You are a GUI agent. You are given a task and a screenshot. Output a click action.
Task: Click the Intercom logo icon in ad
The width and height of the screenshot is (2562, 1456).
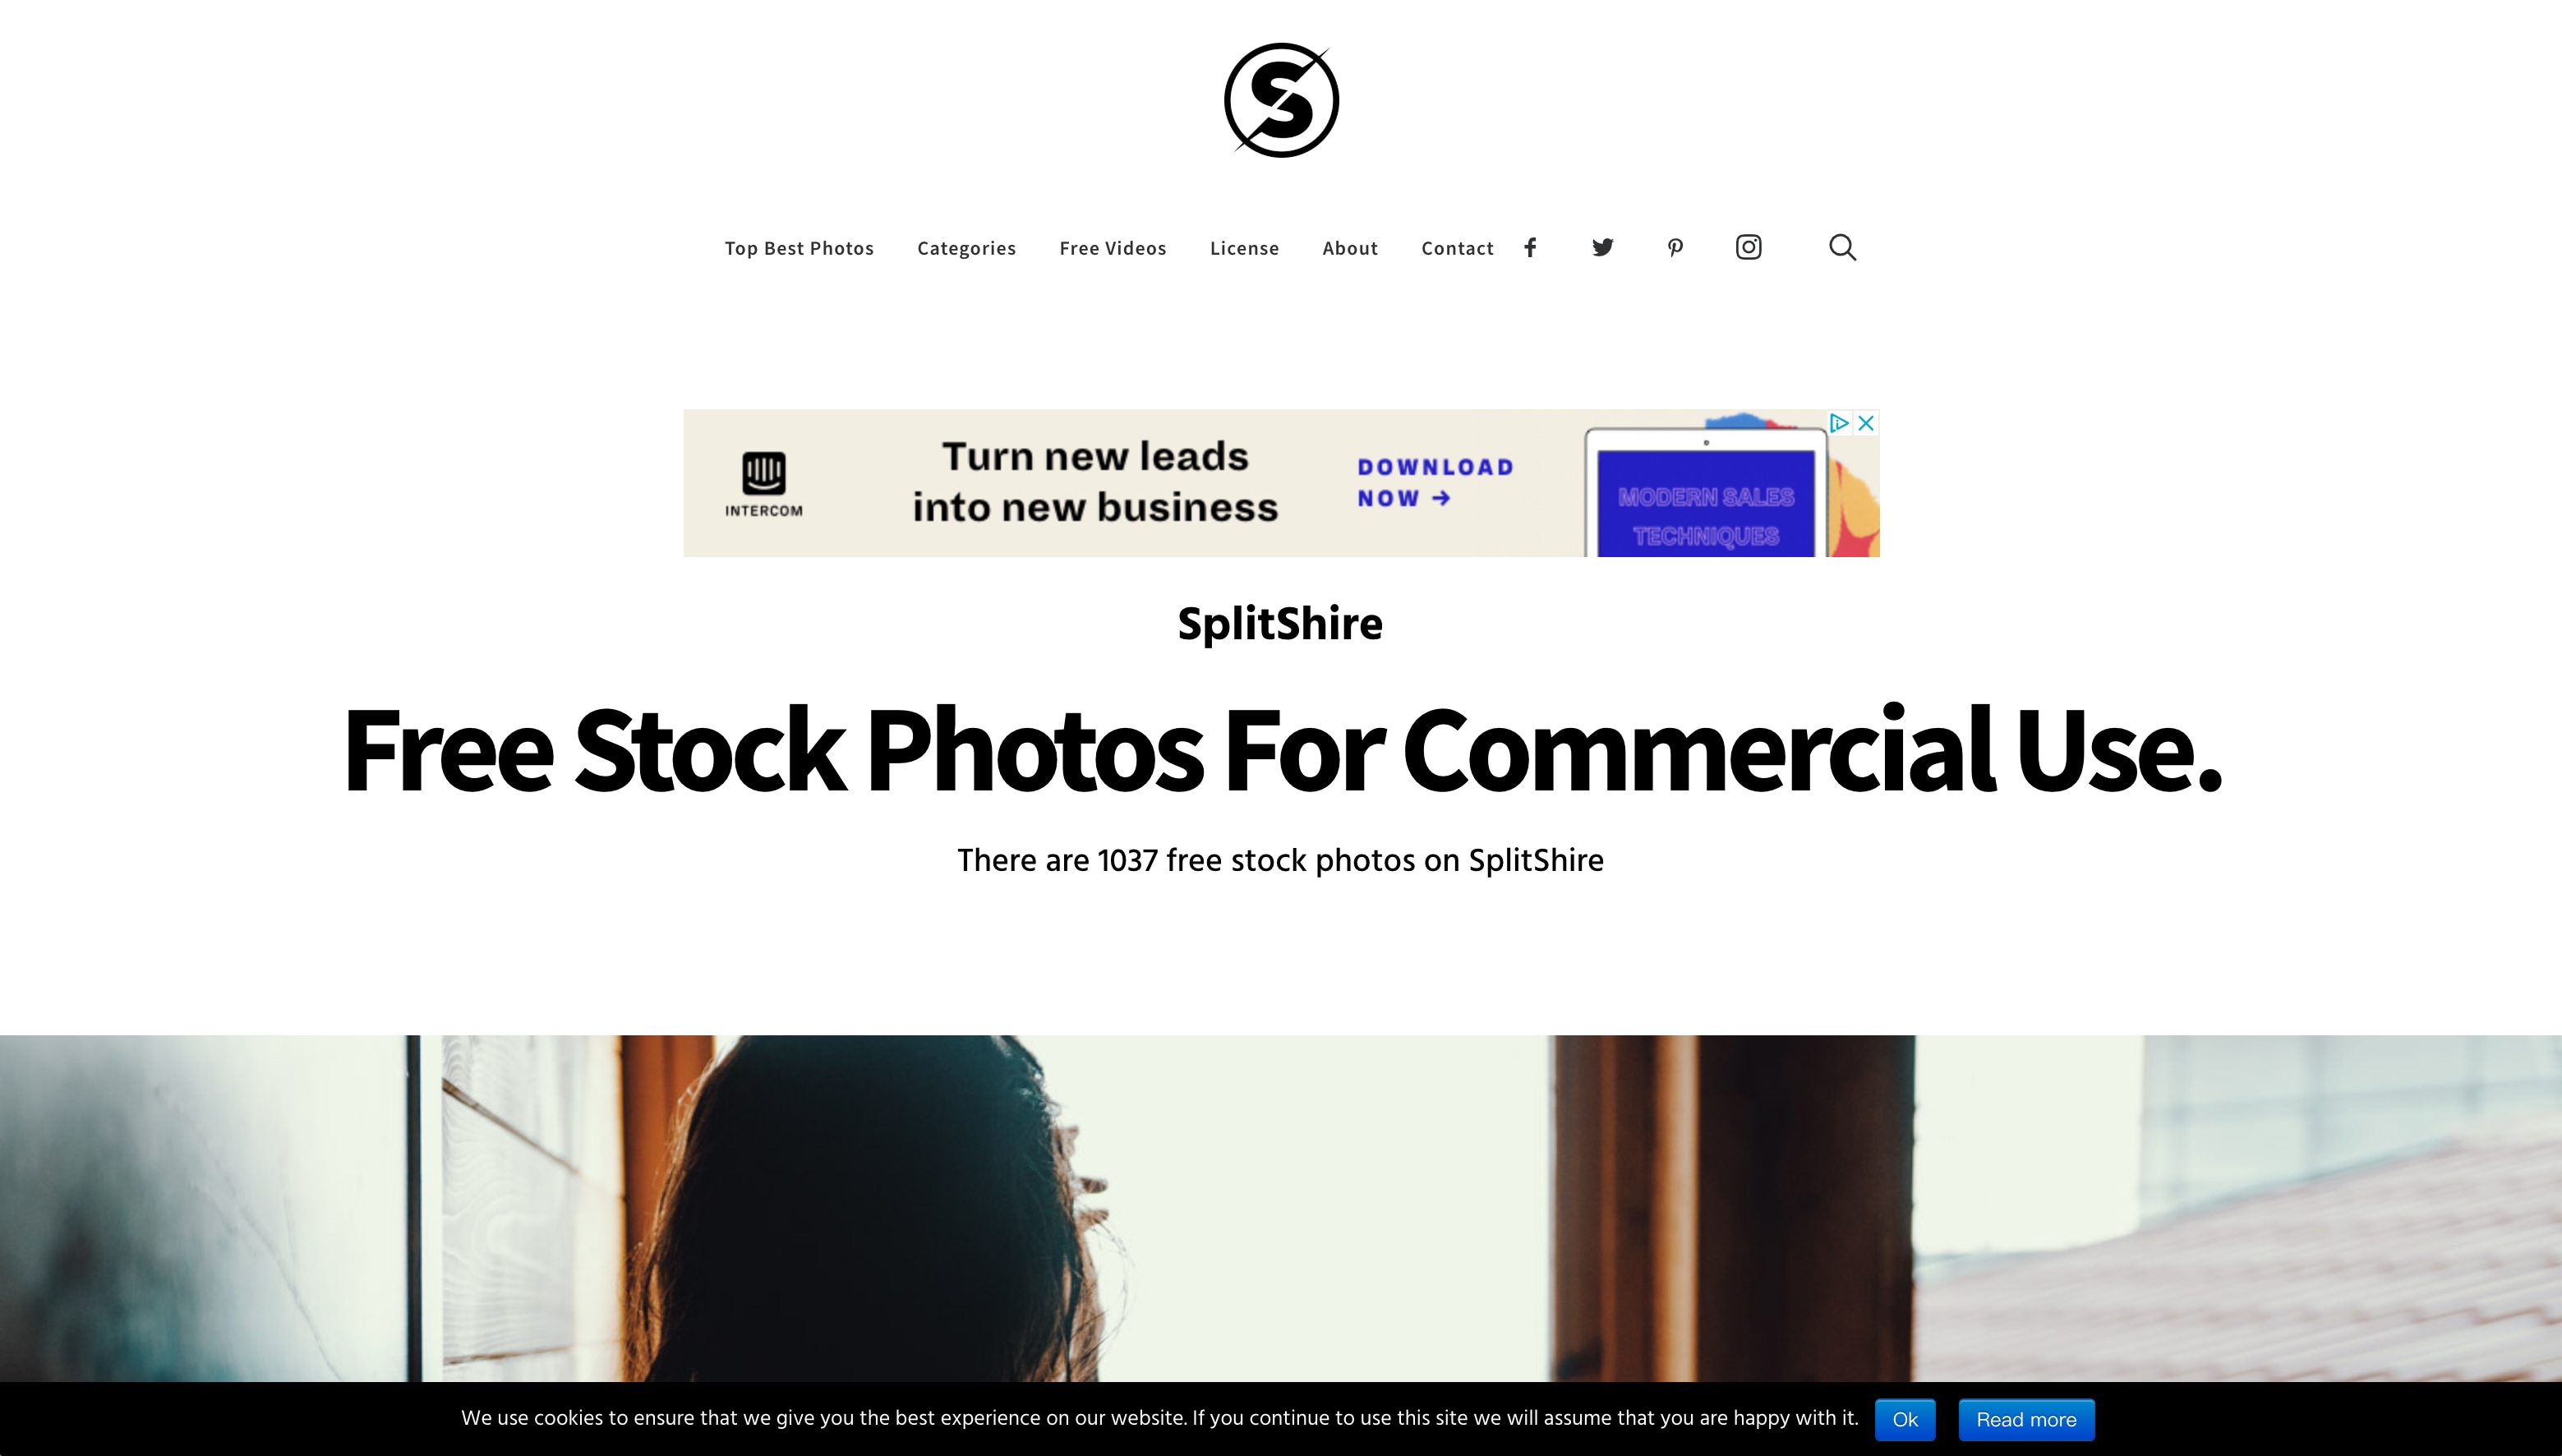pyautogui.click(x=763, y=473)
